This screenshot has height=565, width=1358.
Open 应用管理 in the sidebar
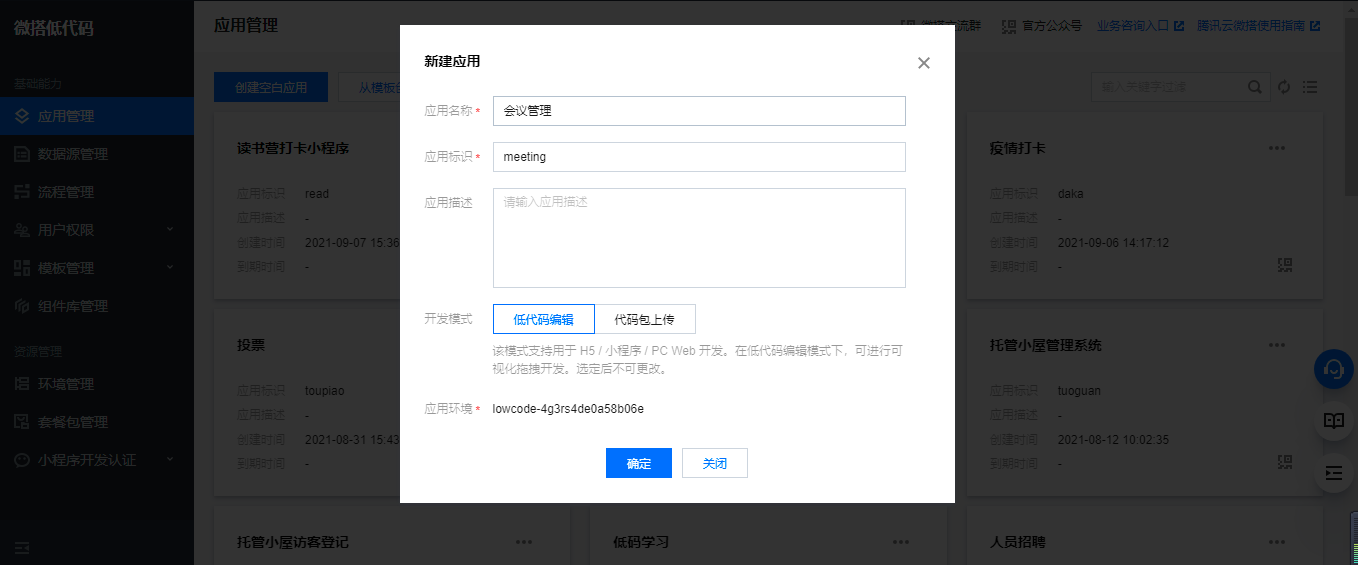97,116
